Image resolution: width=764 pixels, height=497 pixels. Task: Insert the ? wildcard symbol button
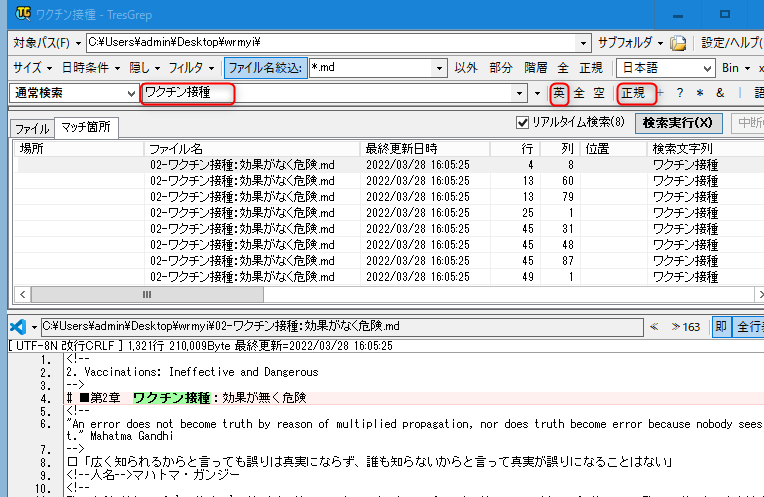[x=680, y=93]
